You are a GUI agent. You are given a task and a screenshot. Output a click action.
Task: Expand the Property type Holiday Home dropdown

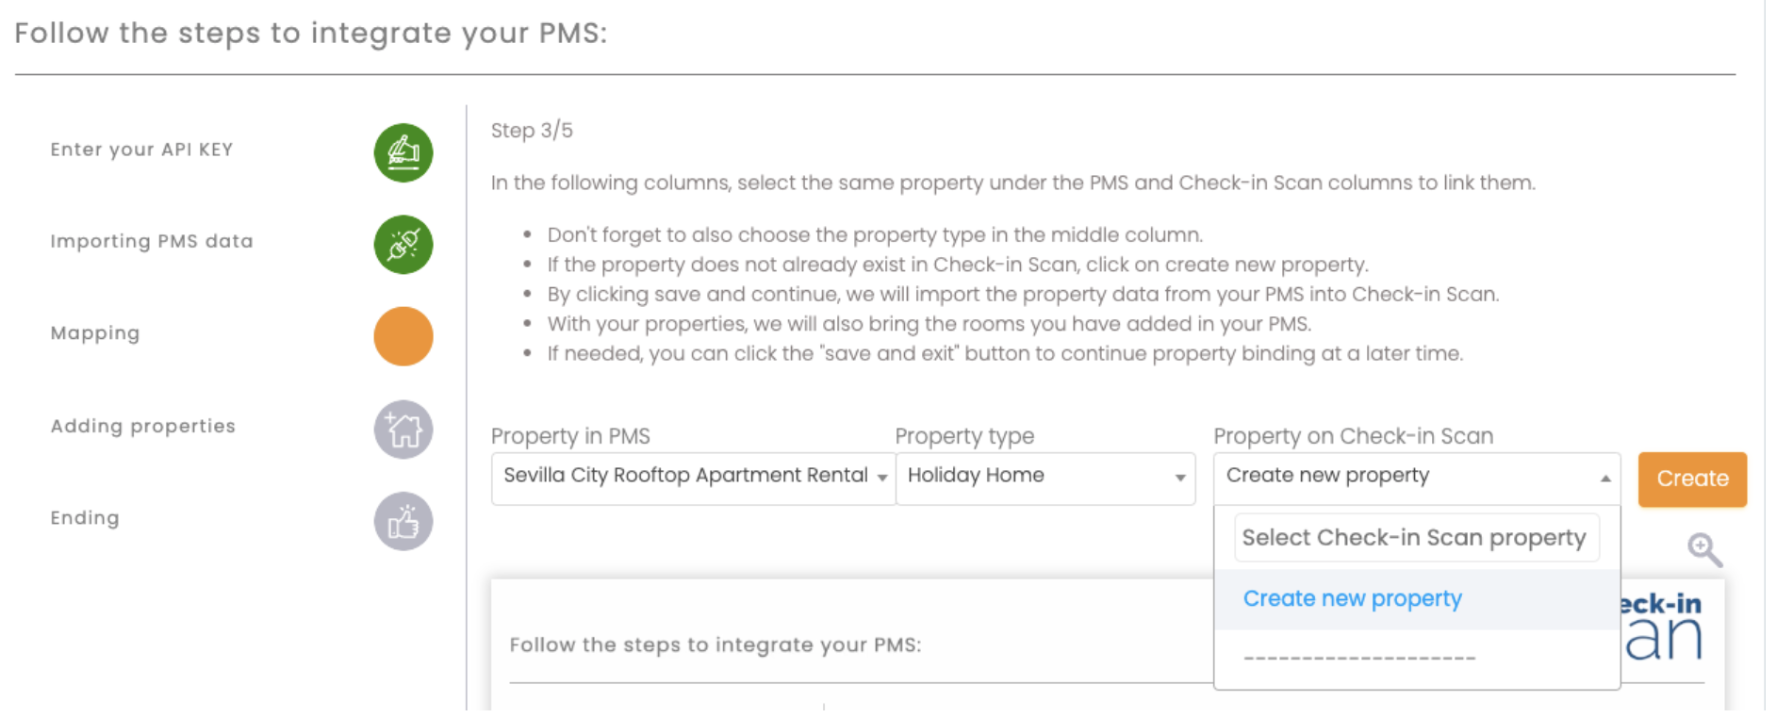tap(1045, 477)
